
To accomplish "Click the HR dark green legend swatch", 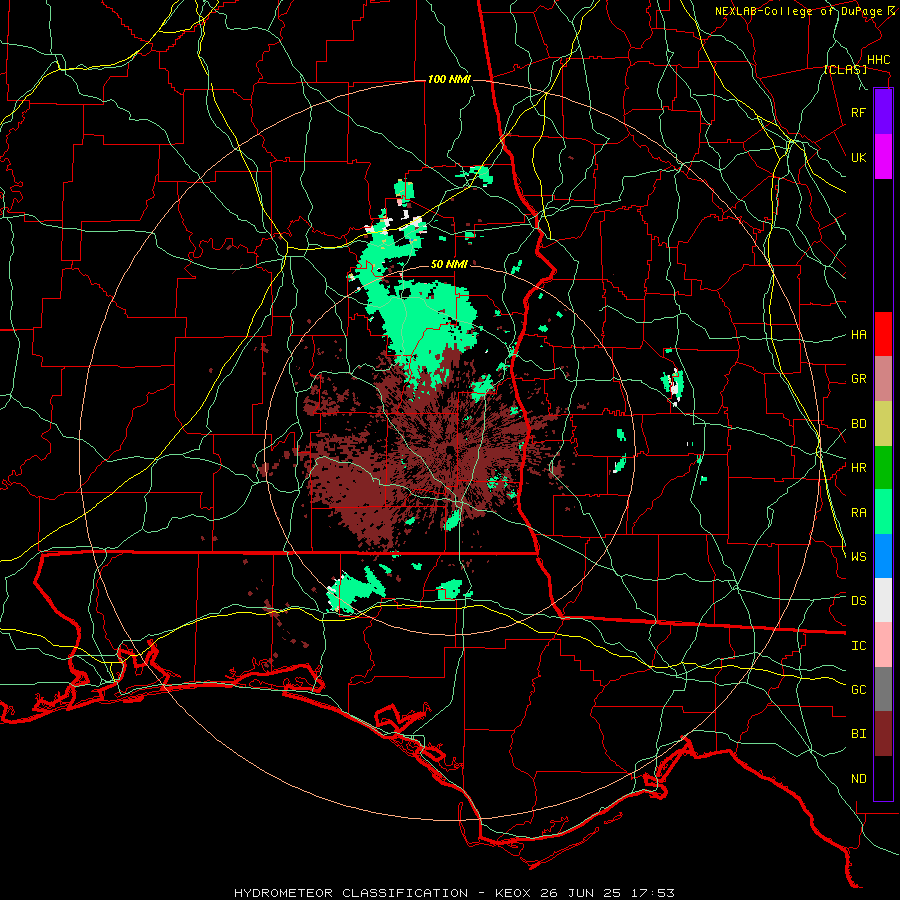I will point(883,467).
